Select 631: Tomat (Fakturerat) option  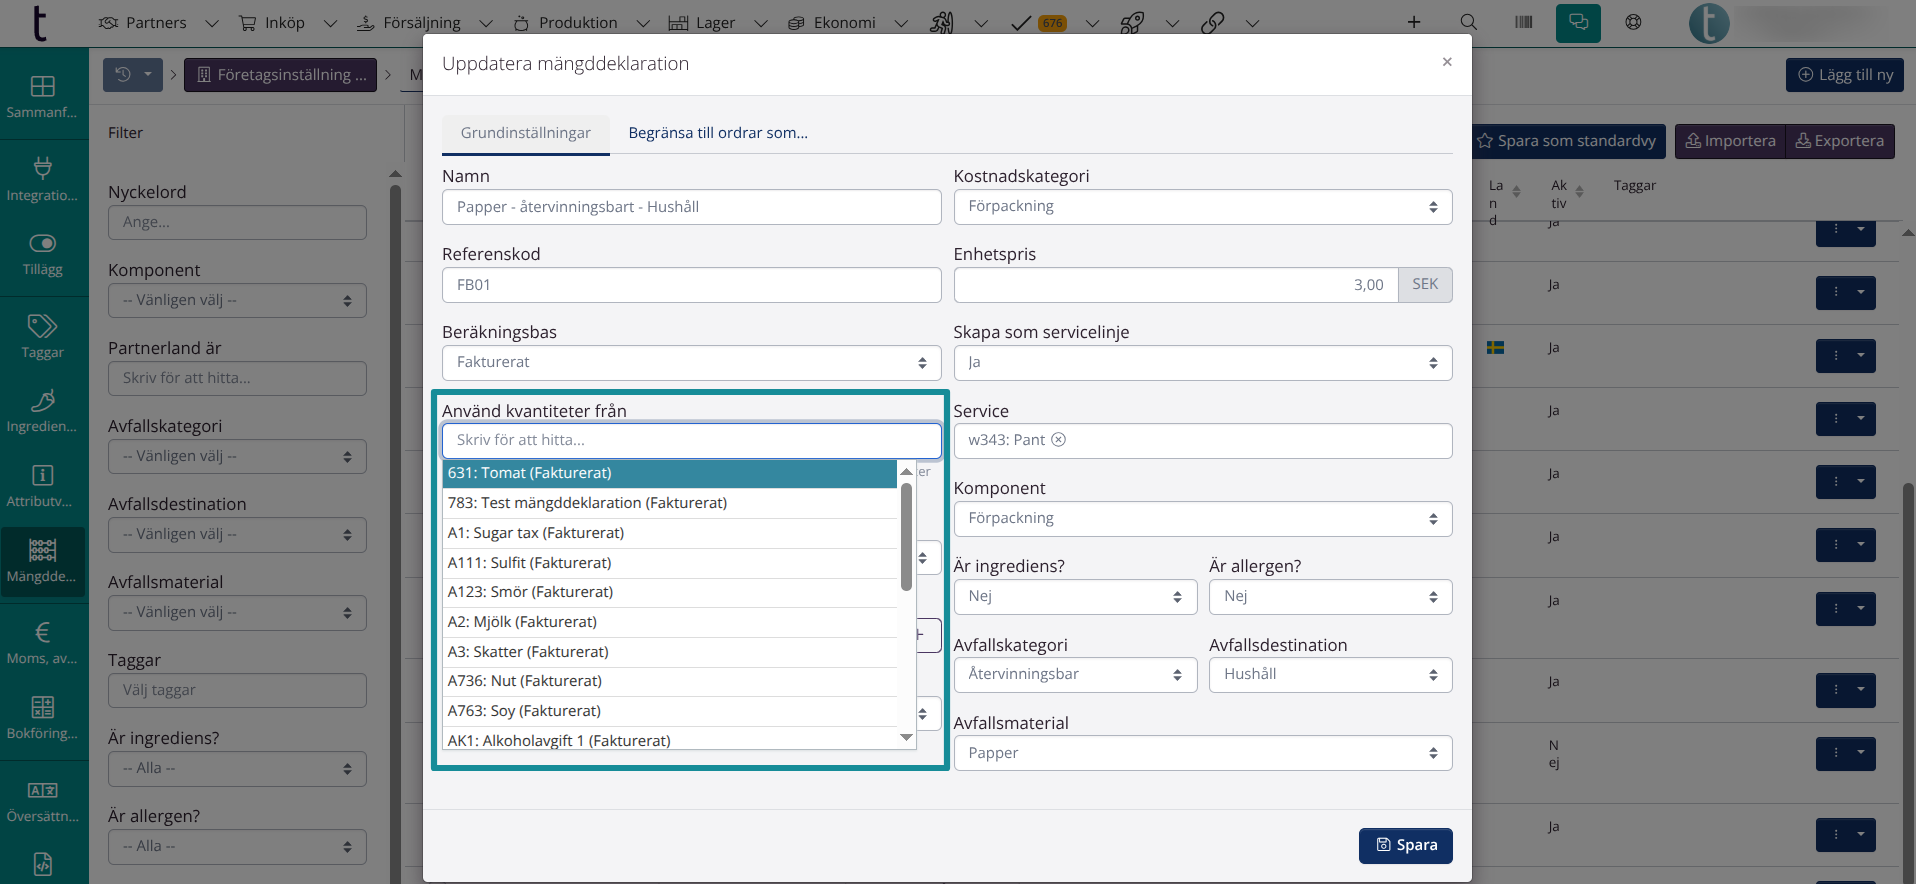pyautogui.click(x=670, y=474)
